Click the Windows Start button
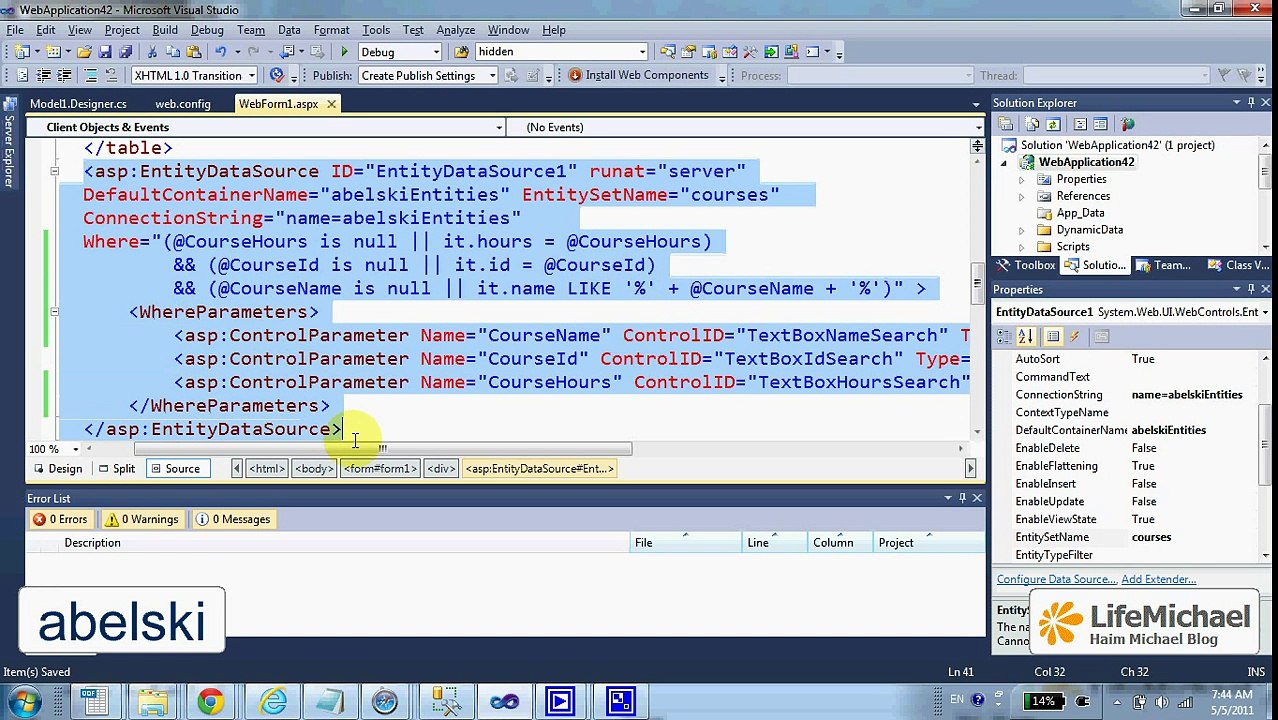Screen dimensions: 1278x720 coord(24,701)
